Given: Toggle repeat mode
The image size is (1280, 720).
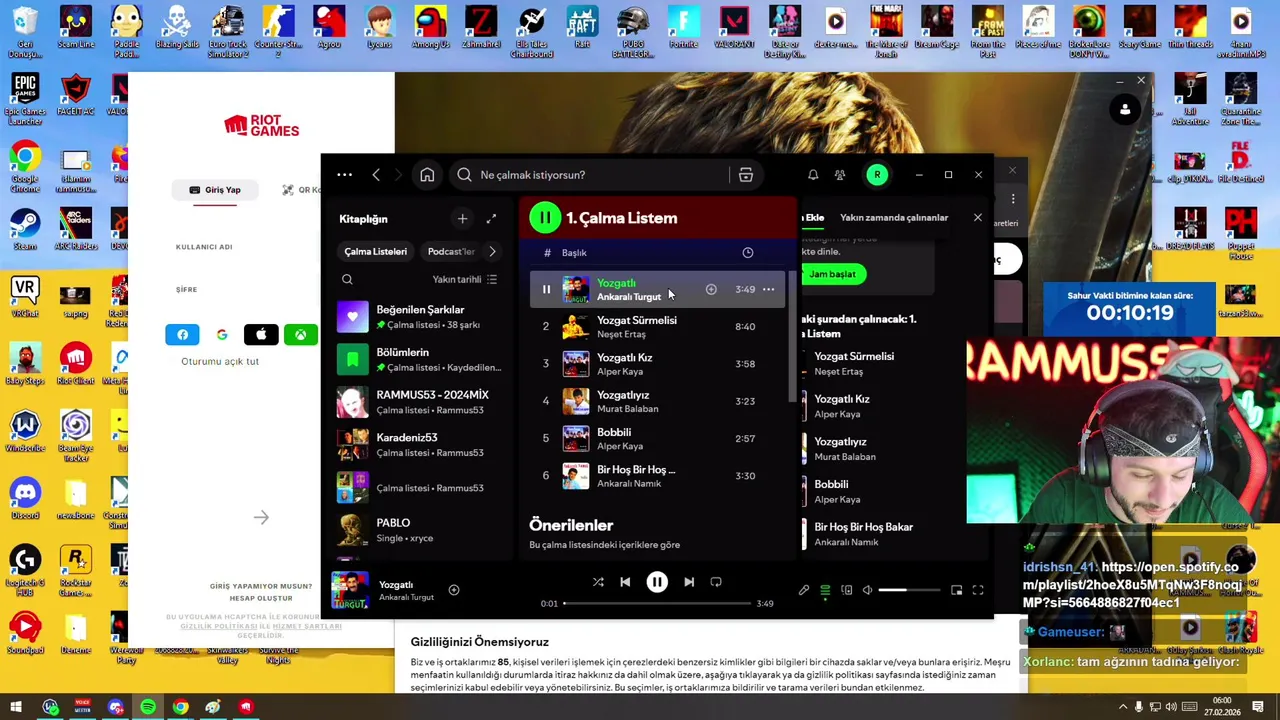Looking at the screenshot, I should point(716,582).
